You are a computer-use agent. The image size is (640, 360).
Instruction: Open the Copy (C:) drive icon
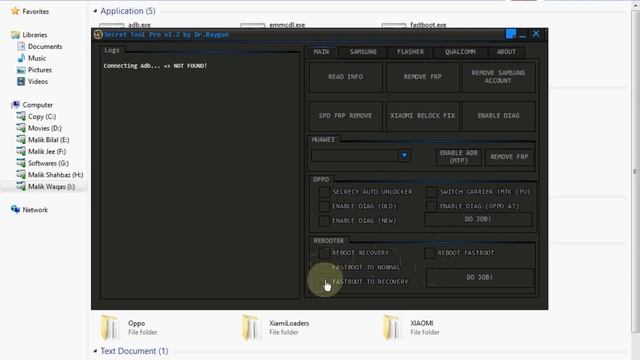(x=21, y=116)
